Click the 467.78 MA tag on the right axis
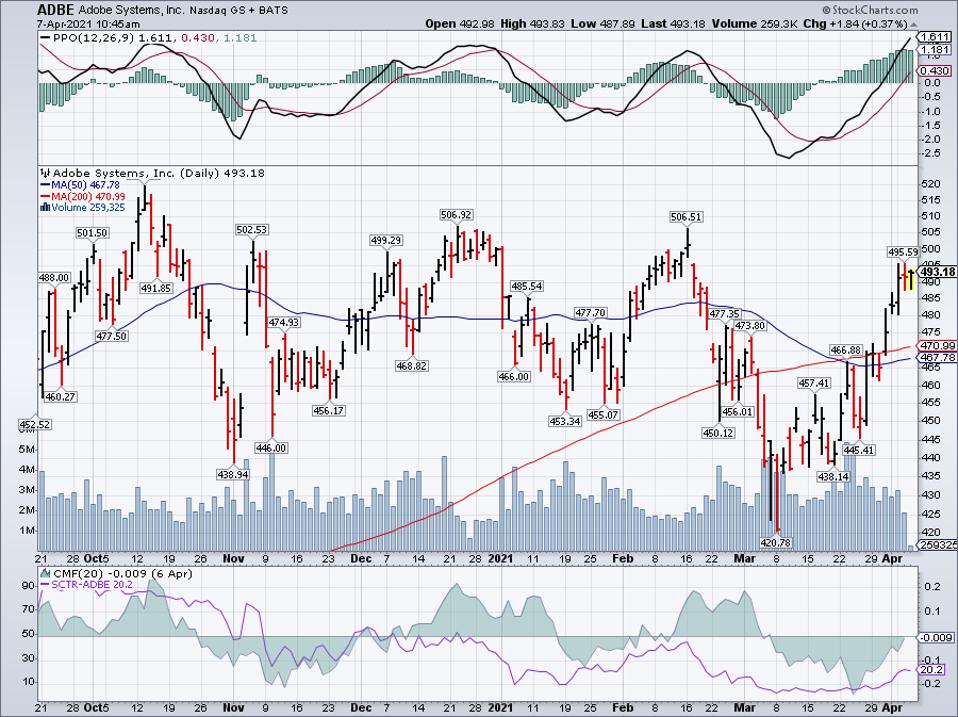 coord(938,357)
